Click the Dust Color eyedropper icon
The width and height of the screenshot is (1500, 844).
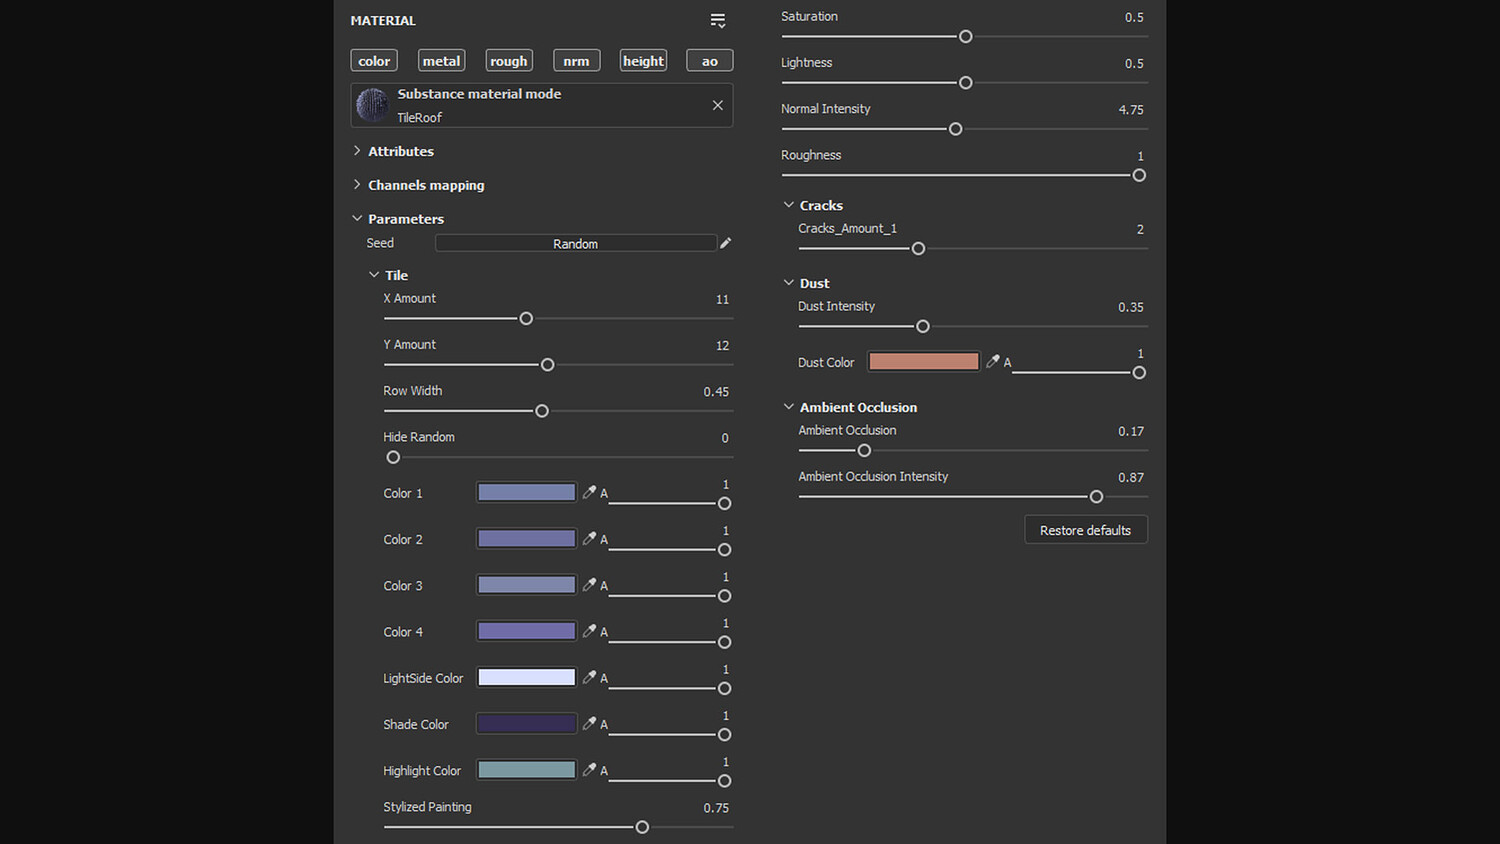pos(992,361)
